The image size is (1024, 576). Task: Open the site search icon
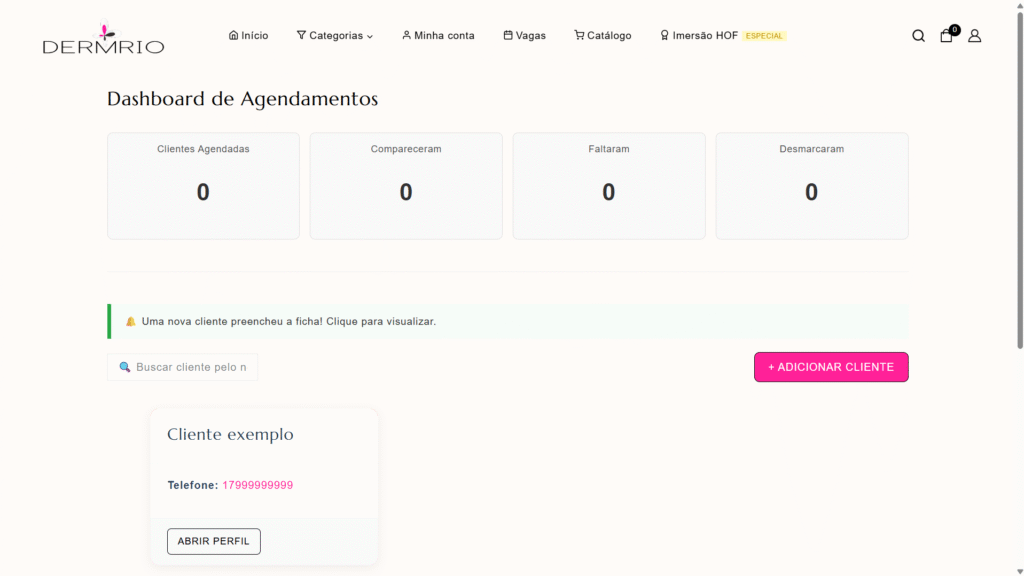click(918, 36)
